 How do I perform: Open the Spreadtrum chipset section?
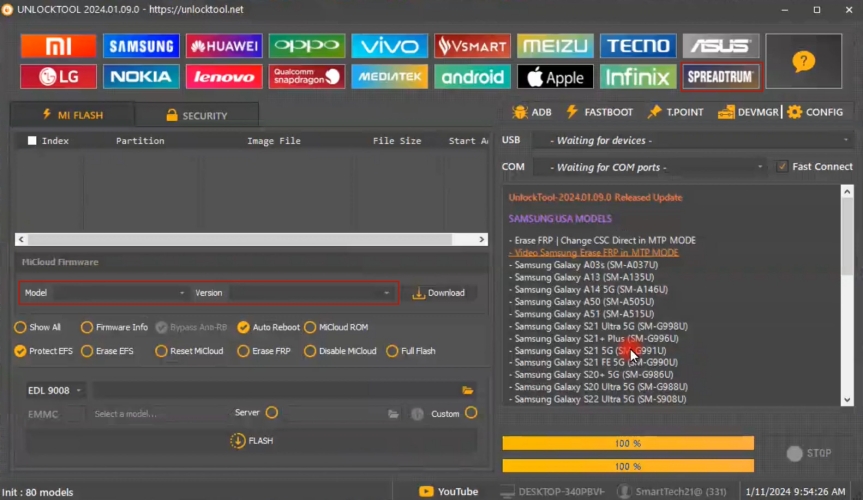(721, 77)
